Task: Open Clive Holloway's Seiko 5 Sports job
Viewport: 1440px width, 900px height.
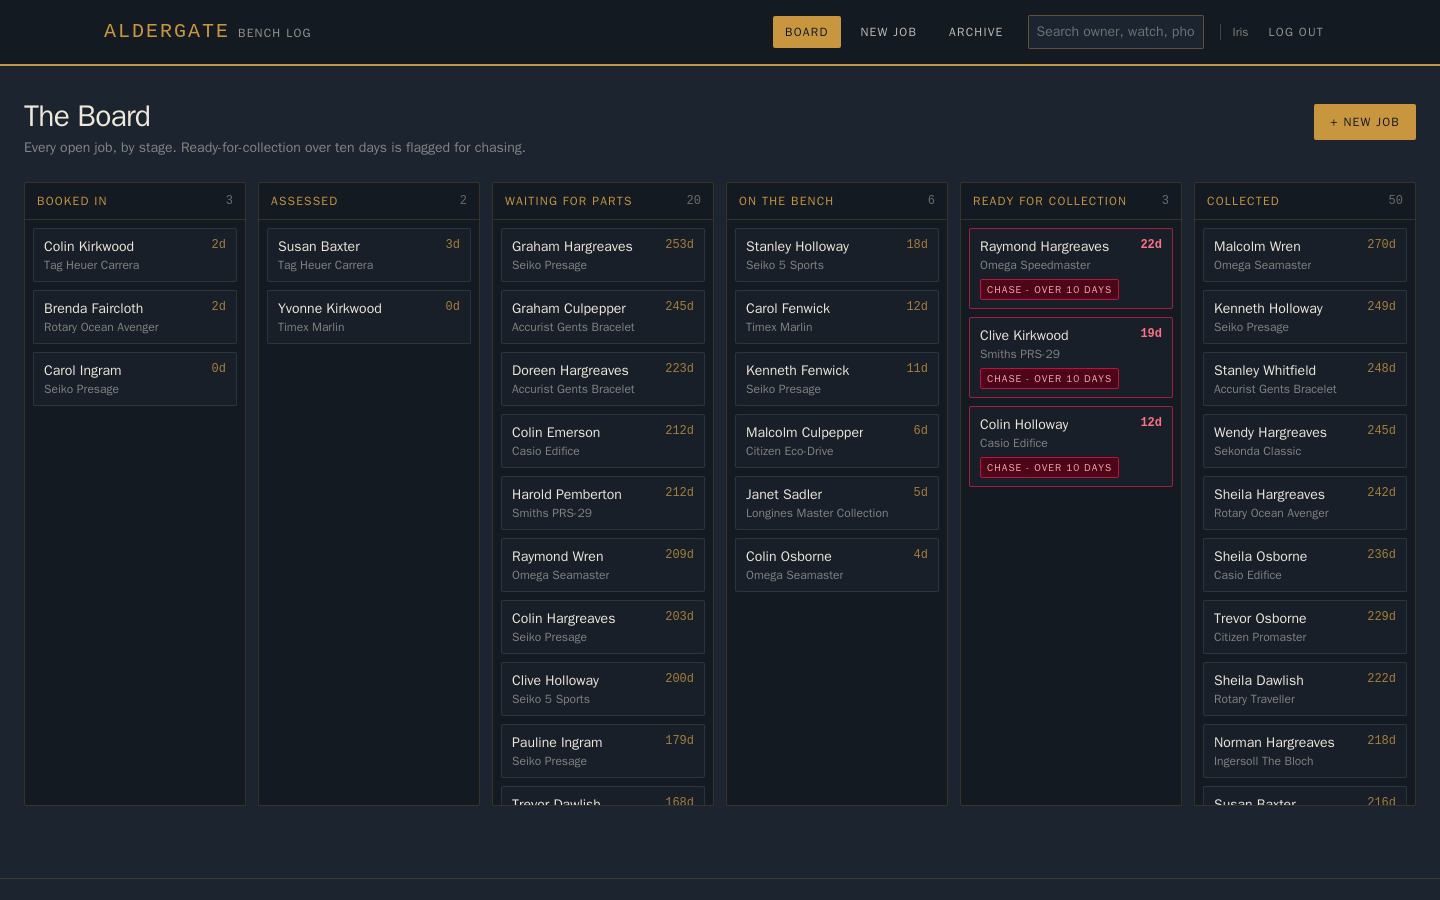Action: [x=603, y=689]
